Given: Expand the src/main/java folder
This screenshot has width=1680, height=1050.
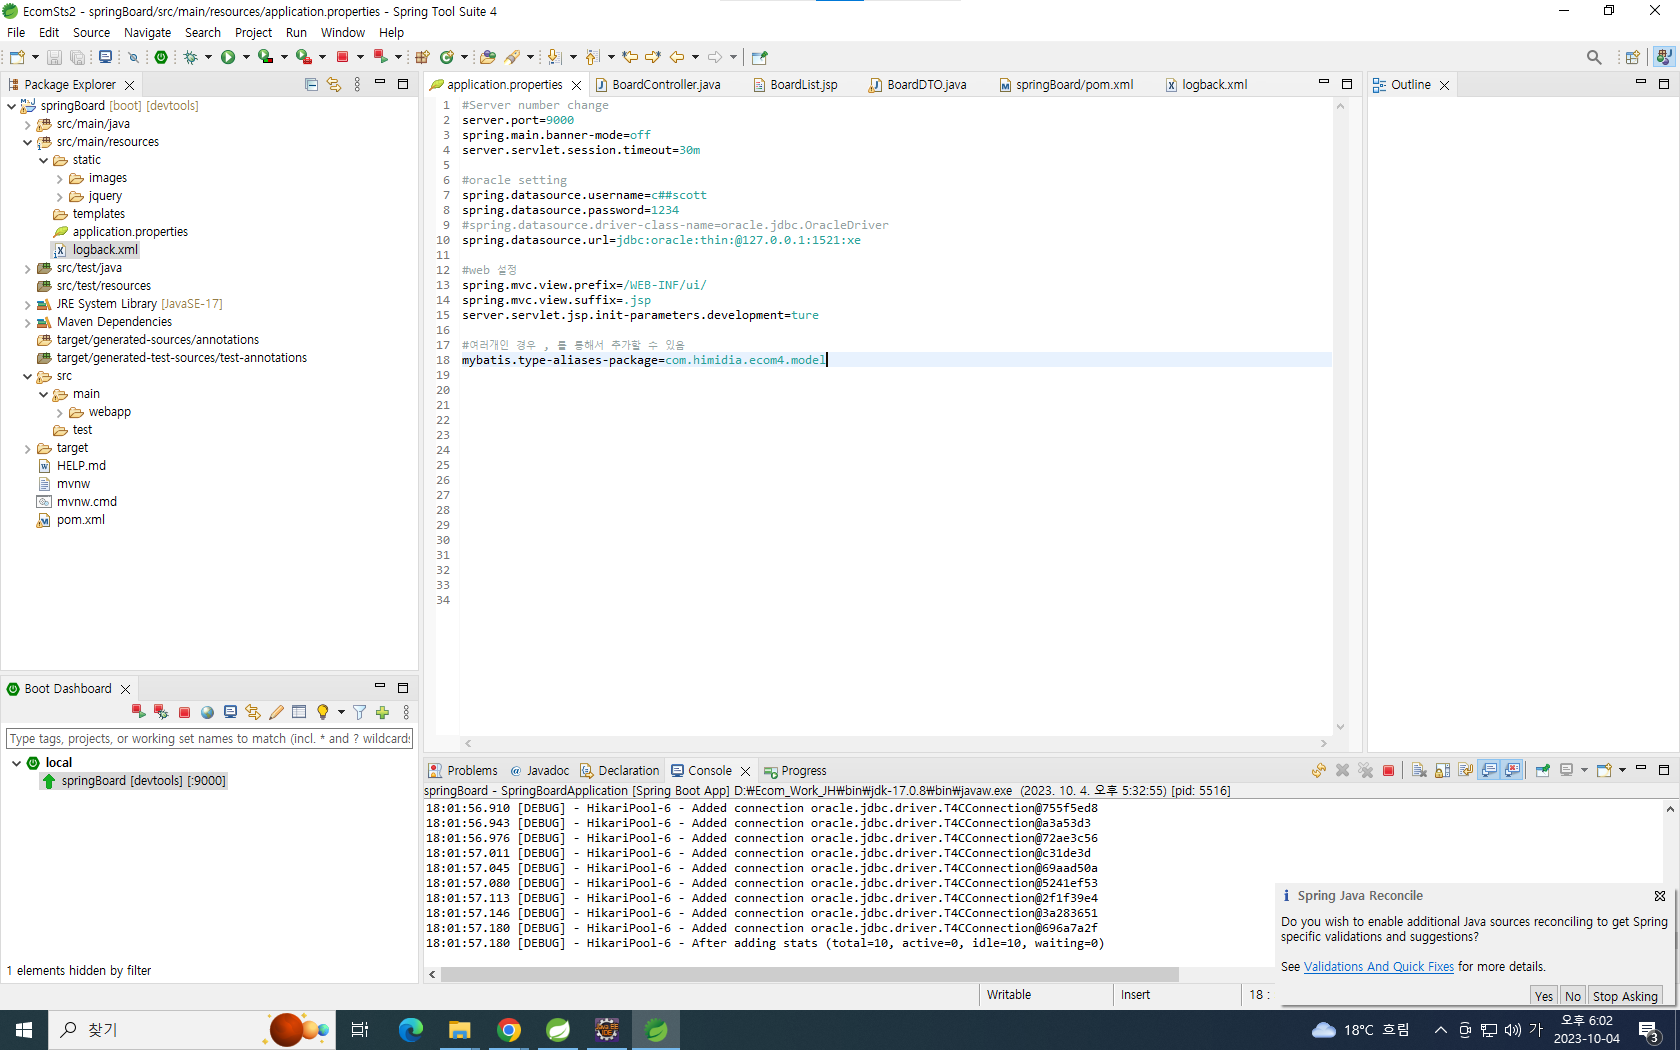Looking at the screenshot, I should pyautogui.click(x=28, y=124).
